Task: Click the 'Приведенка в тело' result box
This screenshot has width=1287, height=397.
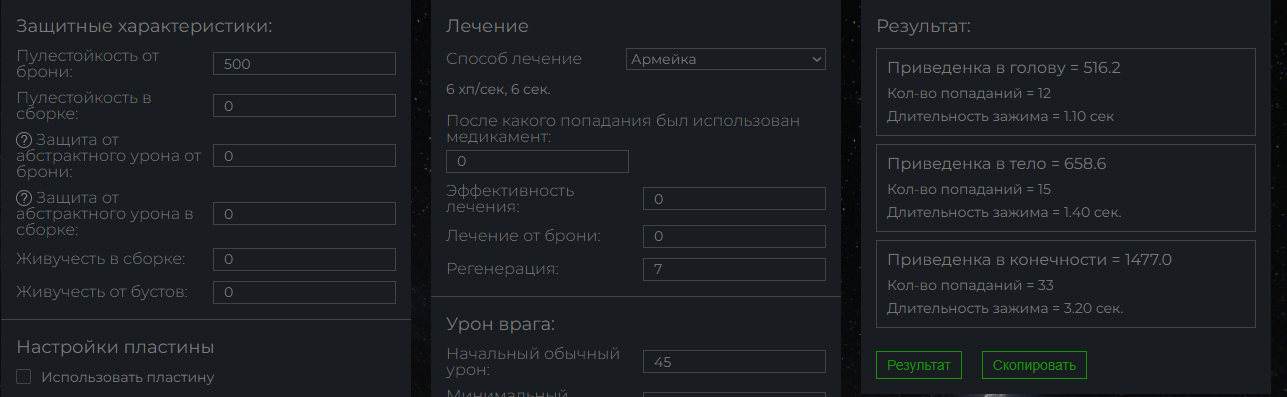Action: [x=1065, y=188]
